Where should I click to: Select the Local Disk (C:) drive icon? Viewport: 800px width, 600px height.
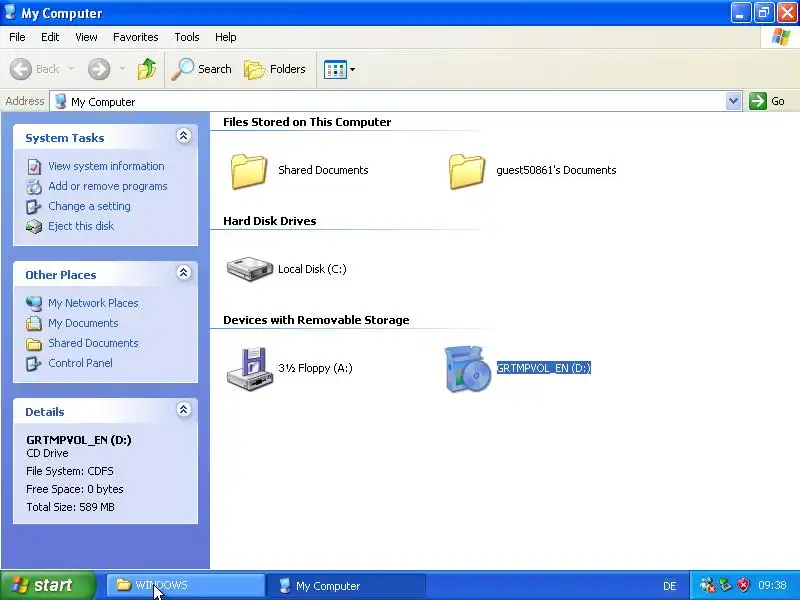click(x=249, y=269)
